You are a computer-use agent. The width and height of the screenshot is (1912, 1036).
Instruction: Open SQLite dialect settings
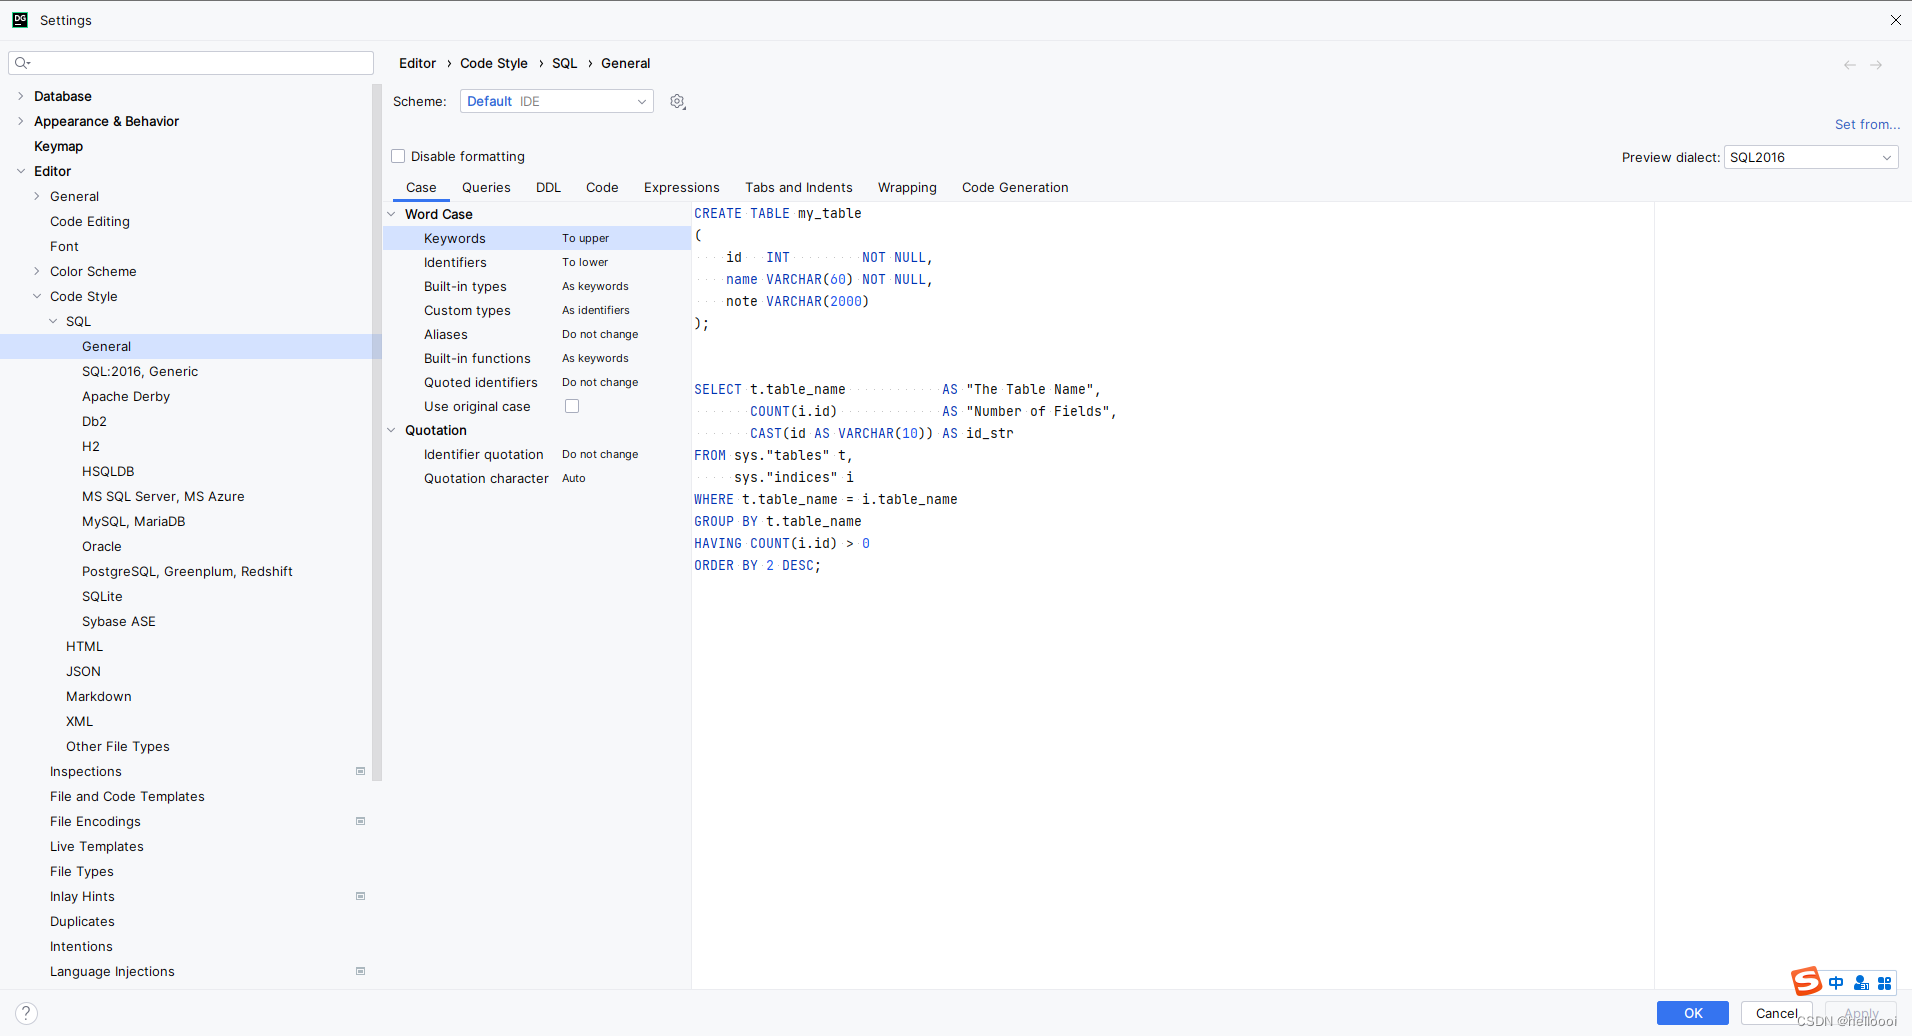(x=102, y=596)
